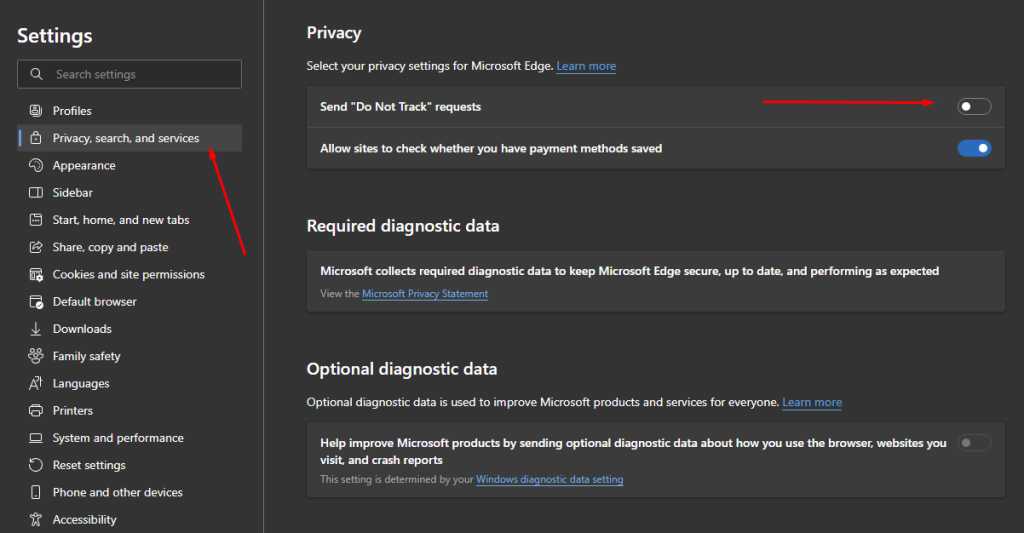Click the Accessibility icon
The width and height of the screenshot is (1024, 533).
coord(36,519)
